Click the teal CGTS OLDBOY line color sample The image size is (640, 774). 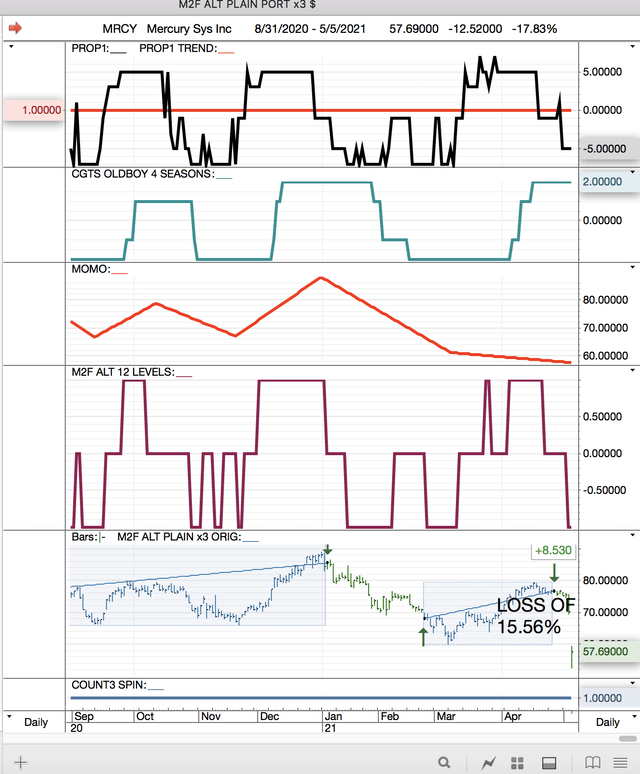tap(224, 177)
